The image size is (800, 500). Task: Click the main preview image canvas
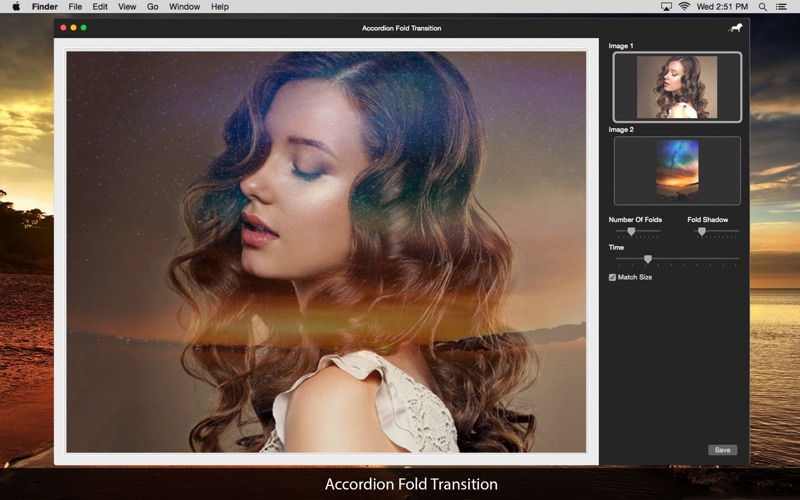click(326, 252)
